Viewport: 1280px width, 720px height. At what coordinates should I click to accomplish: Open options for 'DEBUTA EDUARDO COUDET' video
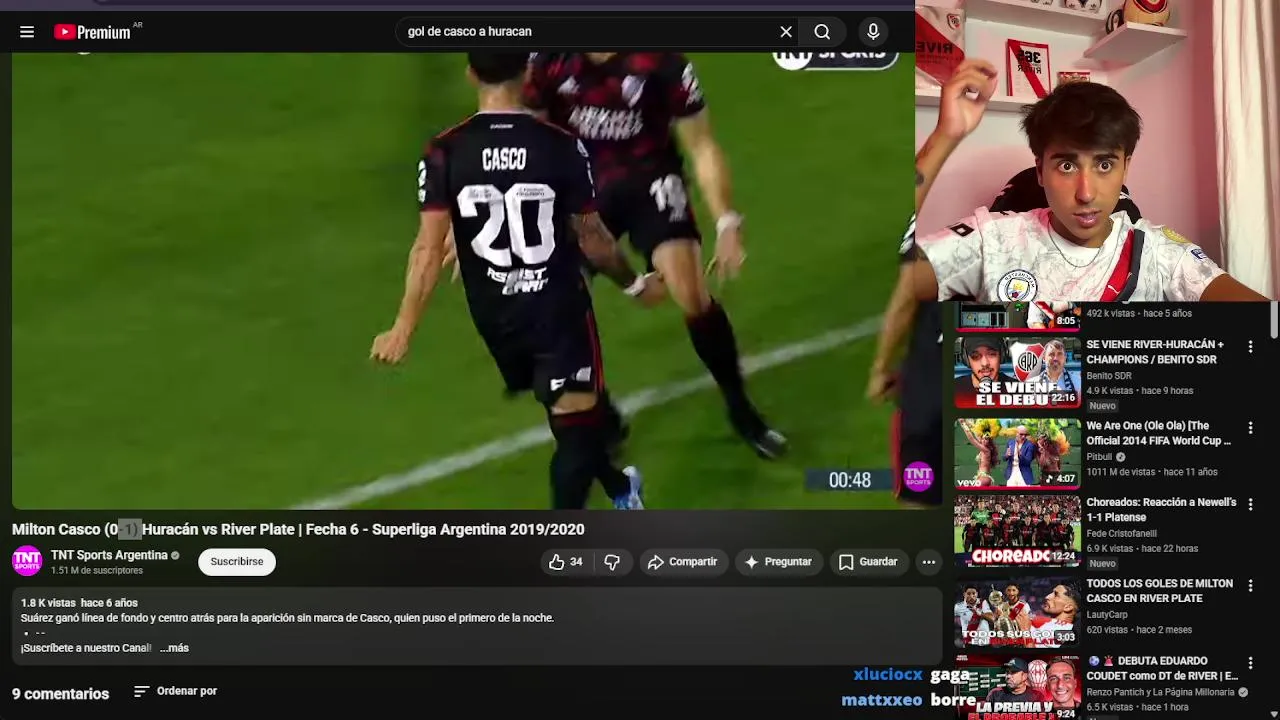(1250, 663)
